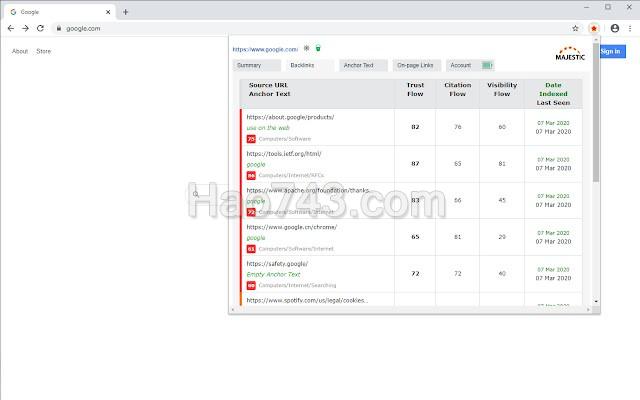Click Computers/Internet/Searching category text
The width and height of the screenshot is (640, 400).
pyautogui.click(x=298, y=285)
